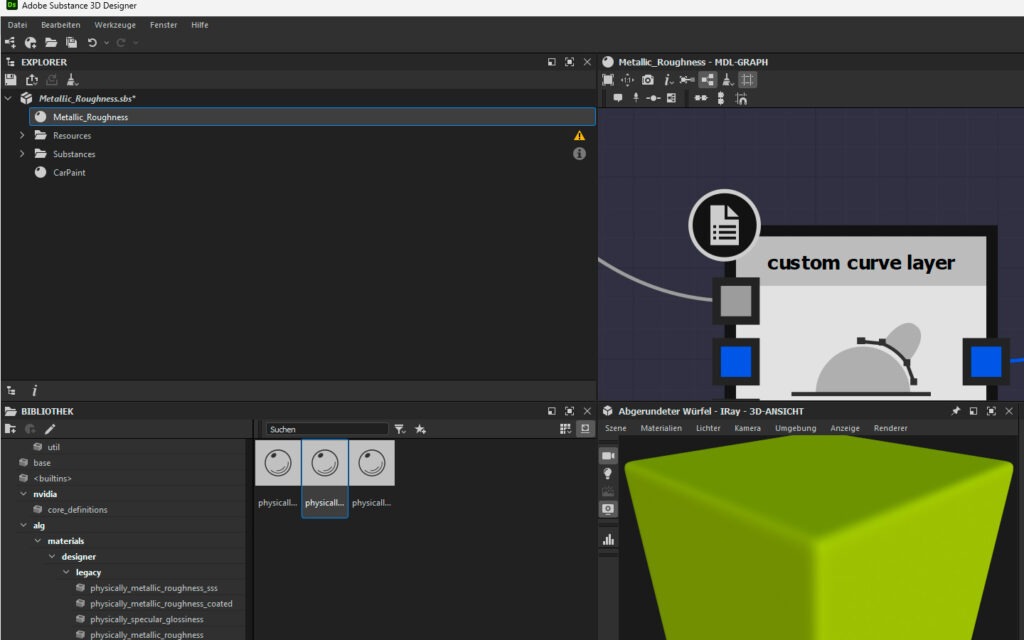Open the Explorer cleanup broom dropdown

click(72, 80)
